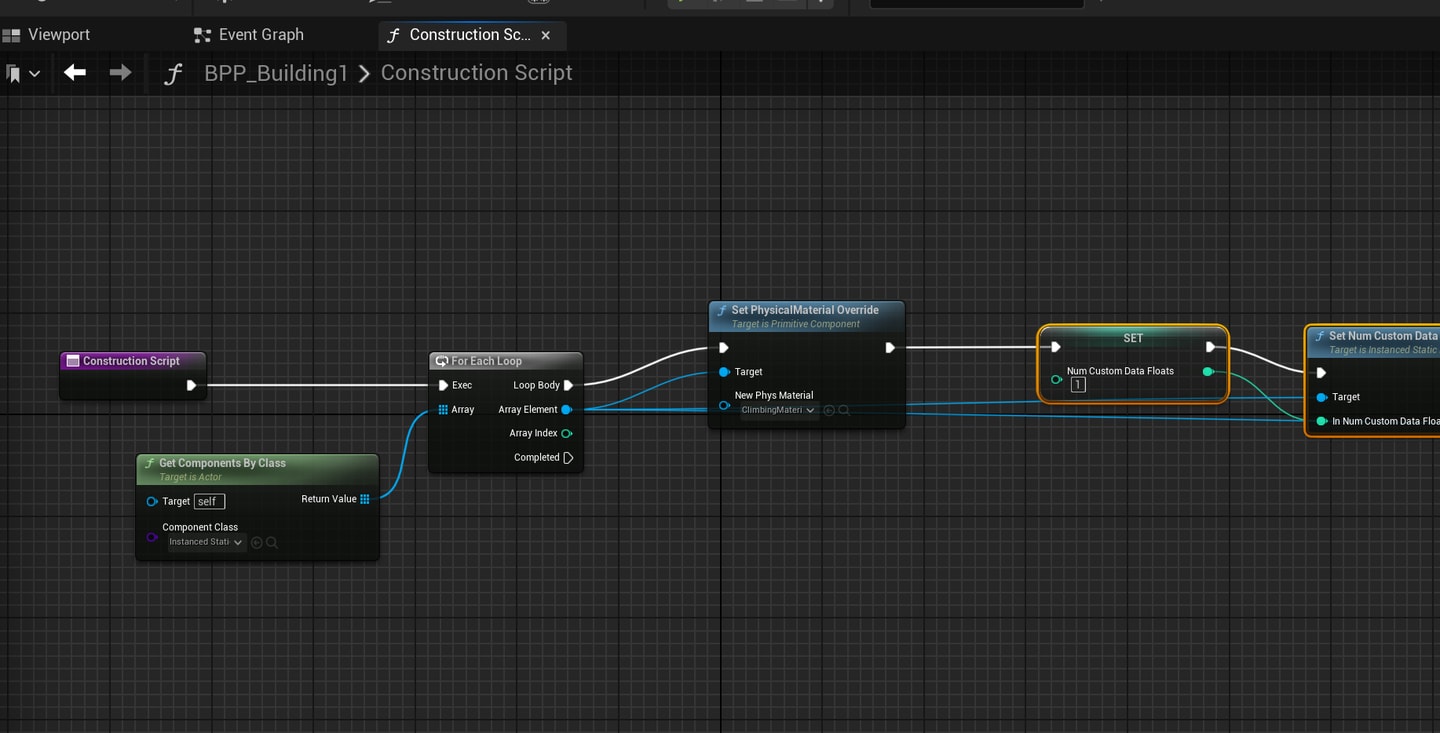The image size is (1440, 733).
Task: Go forward with the right arrow
Action: [120, 72]
